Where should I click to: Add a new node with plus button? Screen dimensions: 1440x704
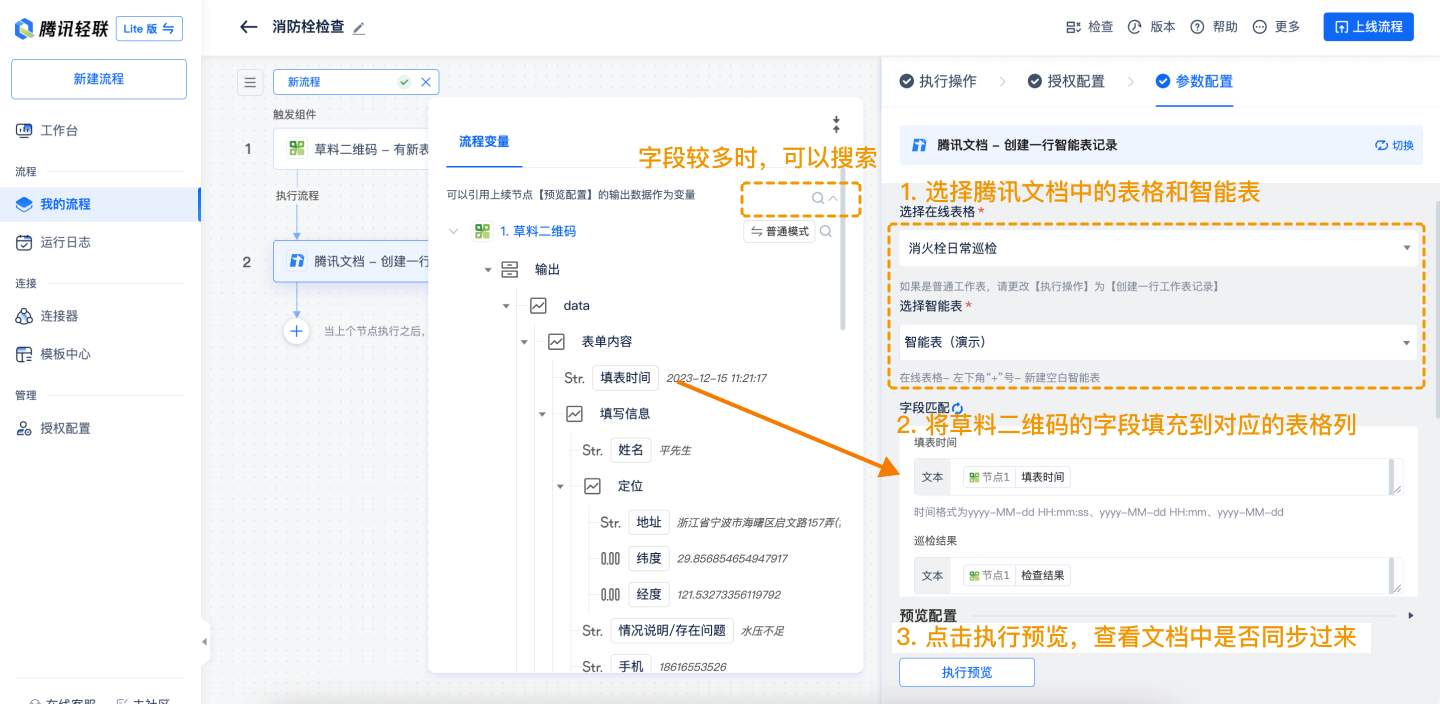click(x=296, y=331)
